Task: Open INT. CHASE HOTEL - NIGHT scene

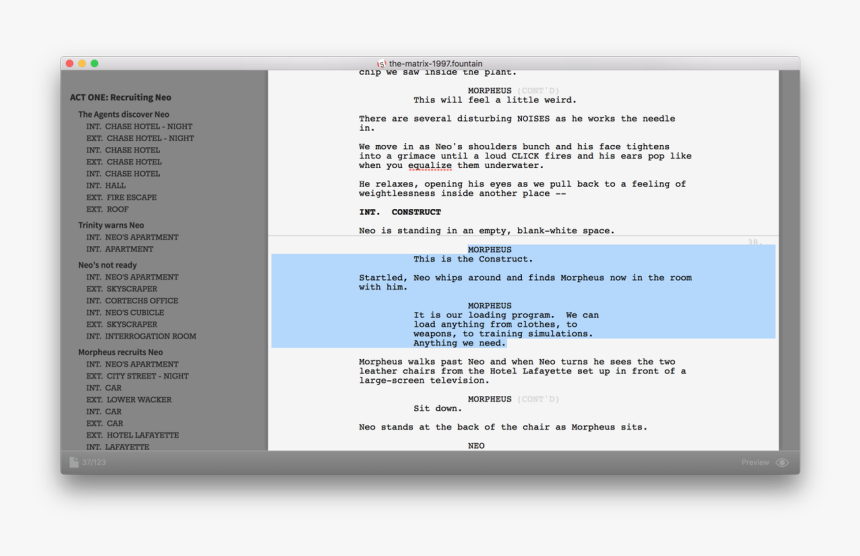Action: (139, 126)
